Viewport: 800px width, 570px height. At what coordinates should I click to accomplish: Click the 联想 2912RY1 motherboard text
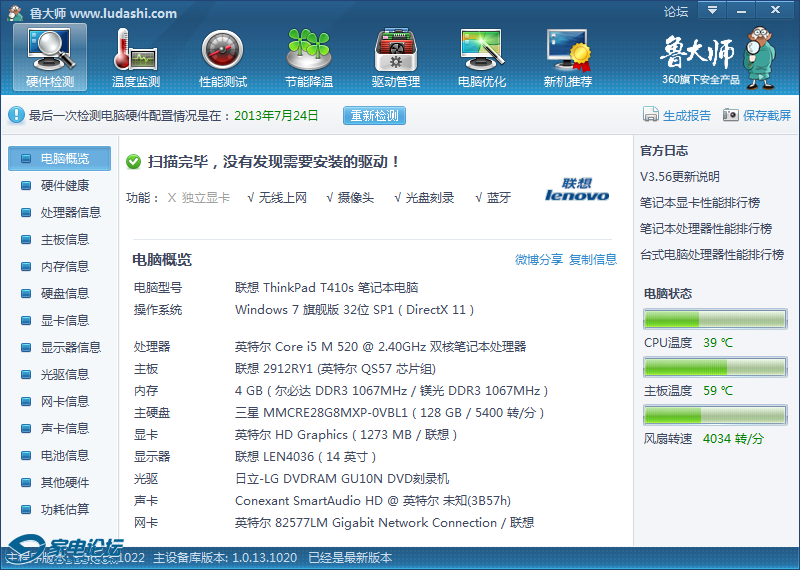click(x=335, y=369)
